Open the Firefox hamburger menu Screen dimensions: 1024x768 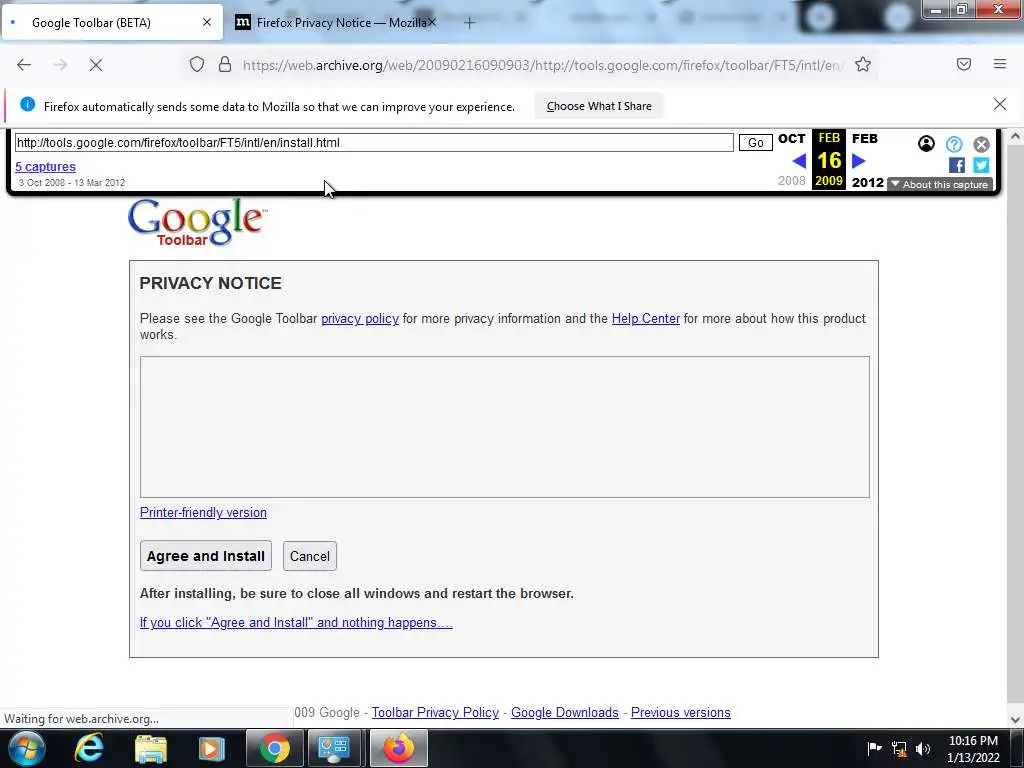pyautogui.click(x=1000, y=64)
